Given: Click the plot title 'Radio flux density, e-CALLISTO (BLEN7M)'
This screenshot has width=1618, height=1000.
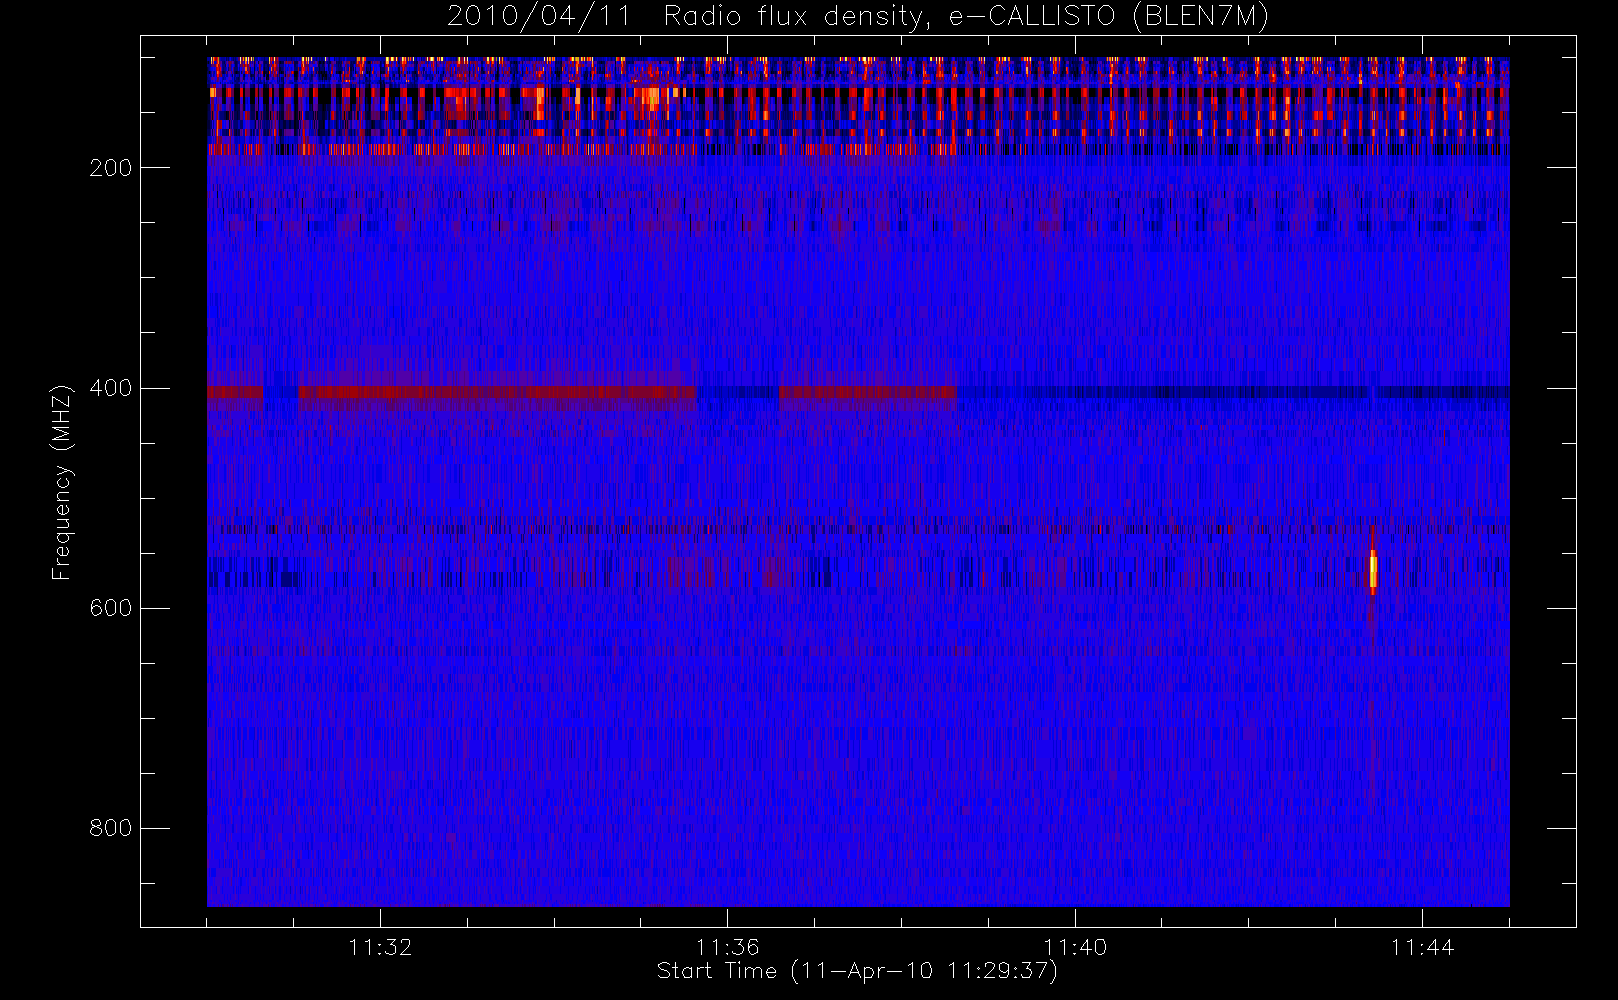Looking at the screenshot, I should click(966, 17).
